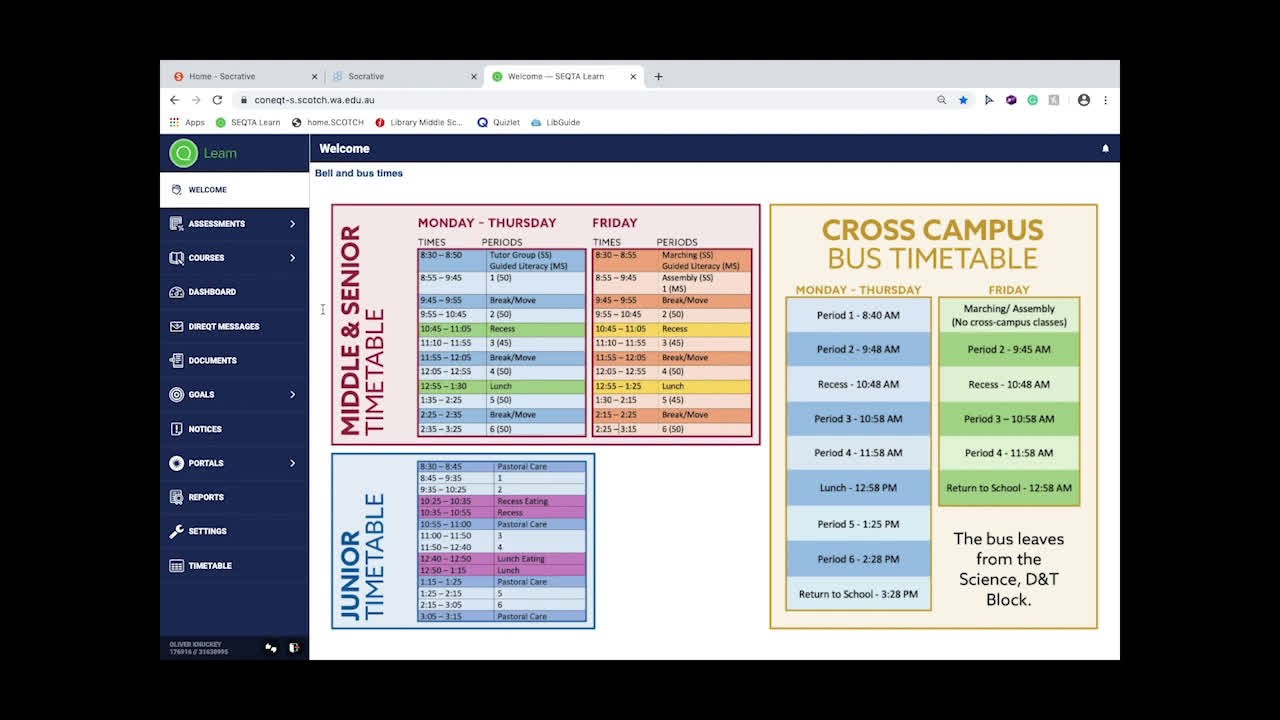This screenshot has width=1280, height=720.
Task: Click the notification bell on the Welcome bar
Action: [x=1105, y=147]
